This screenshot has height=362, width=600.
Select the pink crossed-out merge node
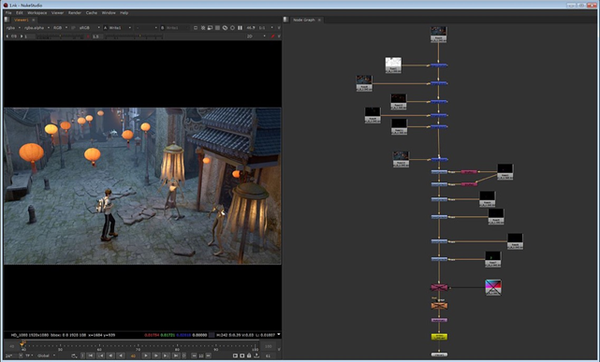coord(439,287)
